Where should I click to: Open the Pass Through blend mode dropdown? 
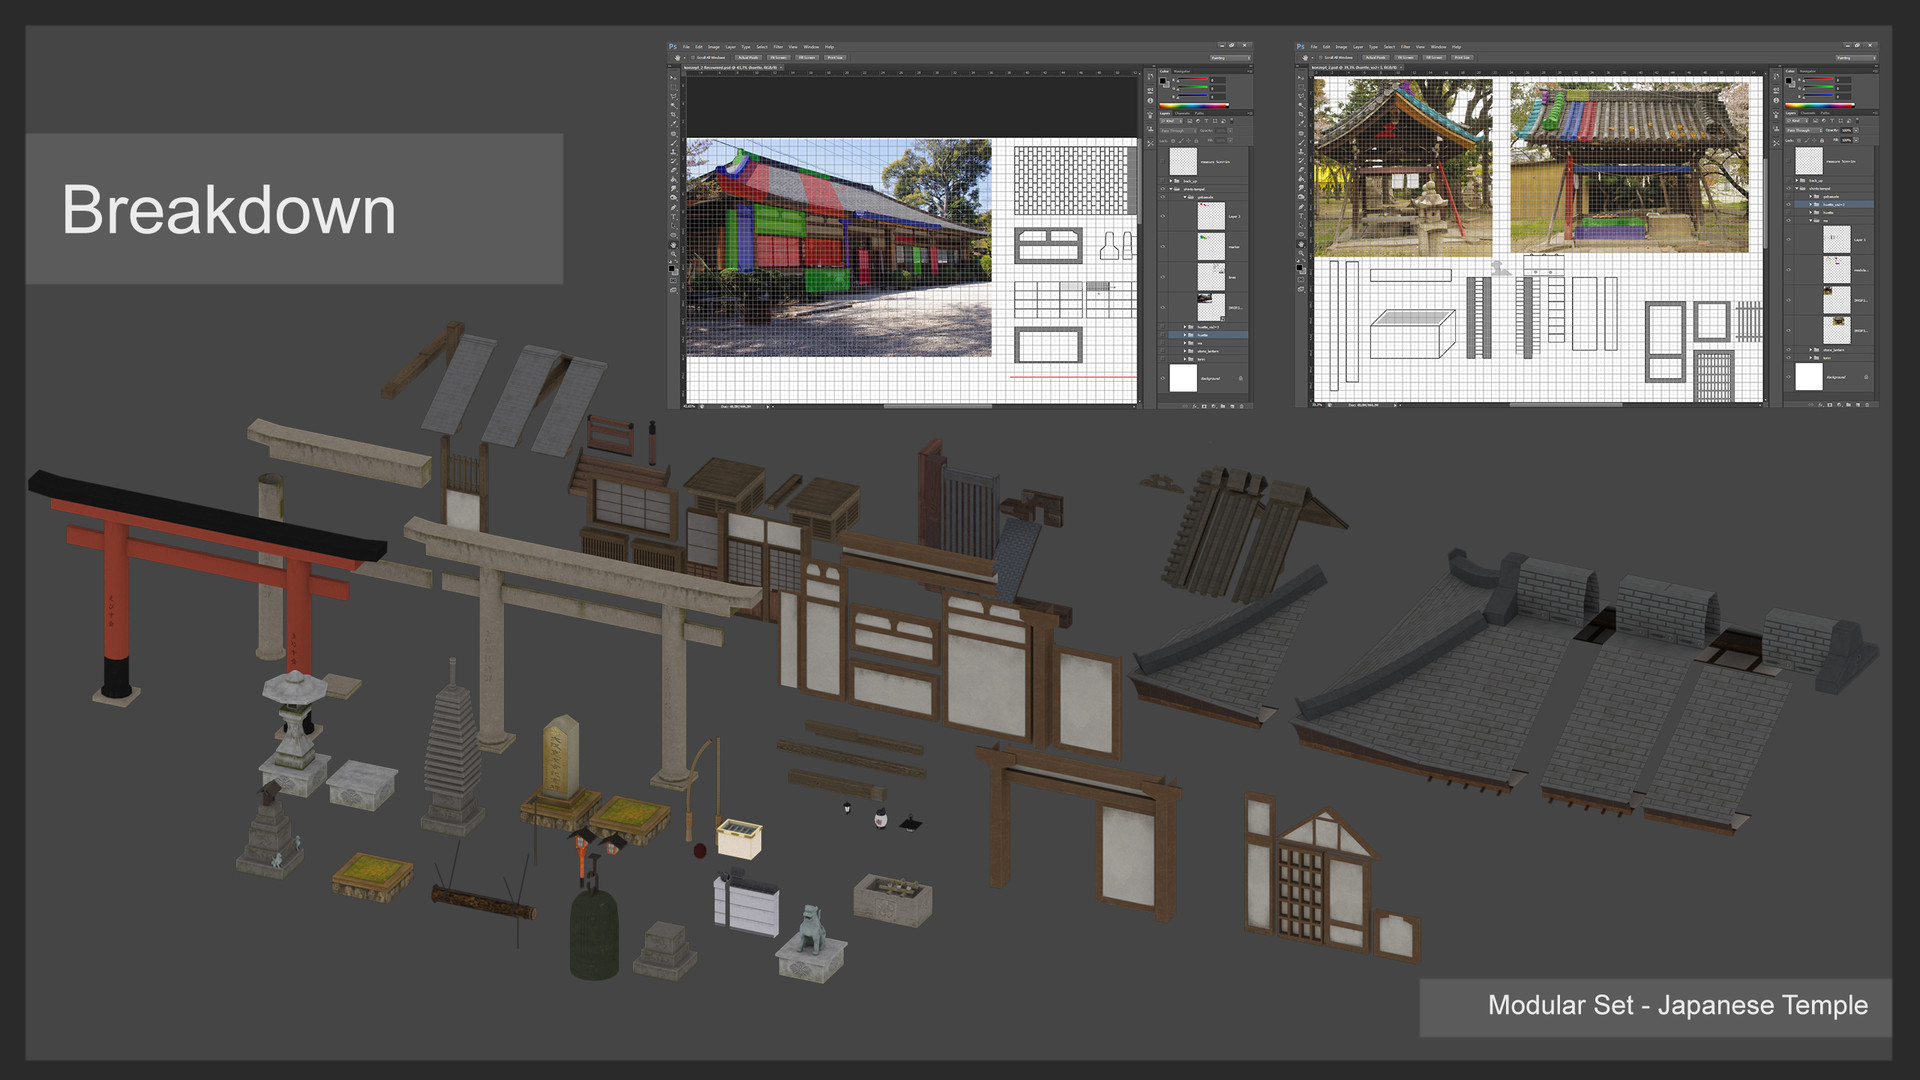(1178, 131)
